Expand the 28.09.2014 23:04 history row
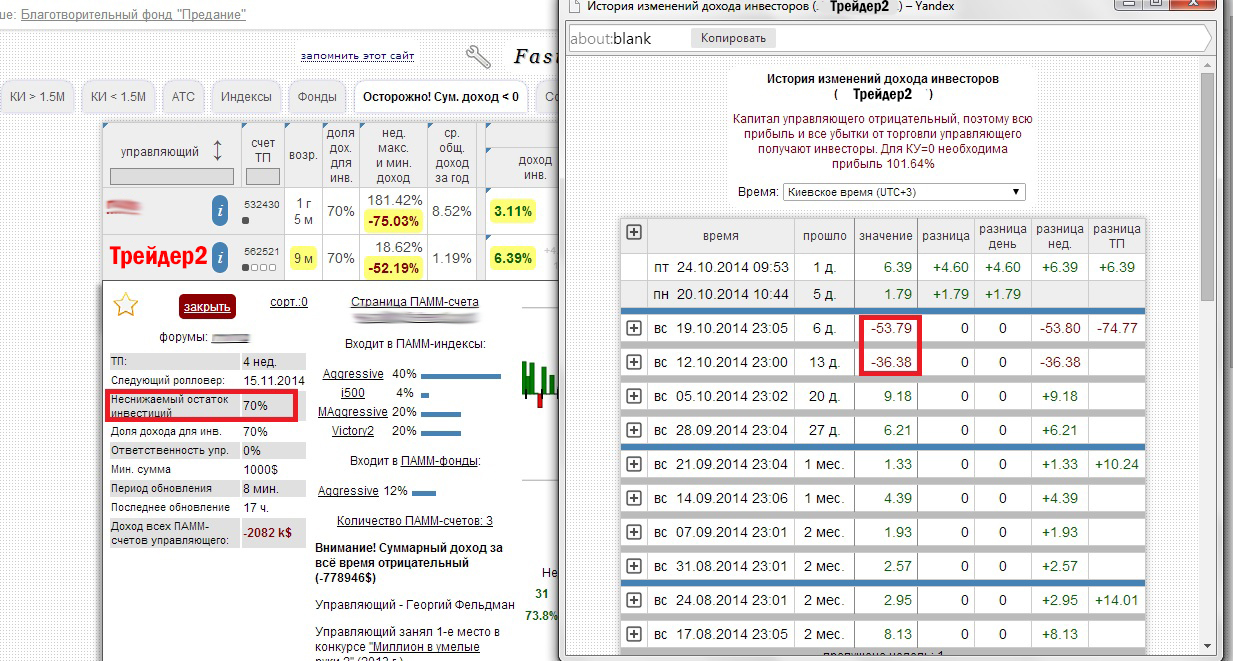The height and width of the screenshot is (661, 1233). click(634, 429)
